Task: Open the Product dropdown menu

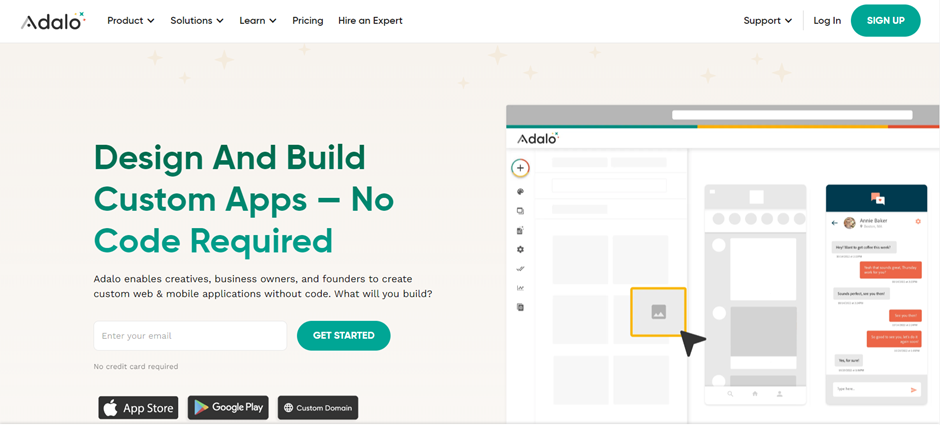Action: [131, 20]
